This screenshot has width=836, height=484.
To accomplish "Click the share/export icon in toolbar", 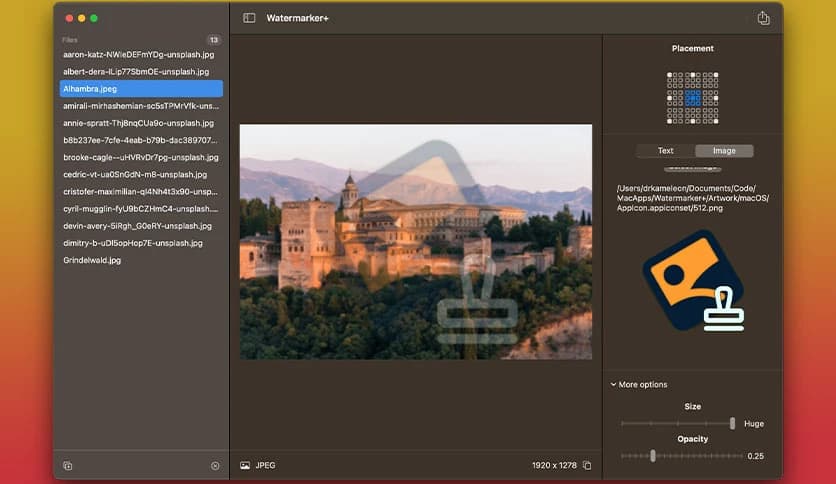I will click(763, 18).
